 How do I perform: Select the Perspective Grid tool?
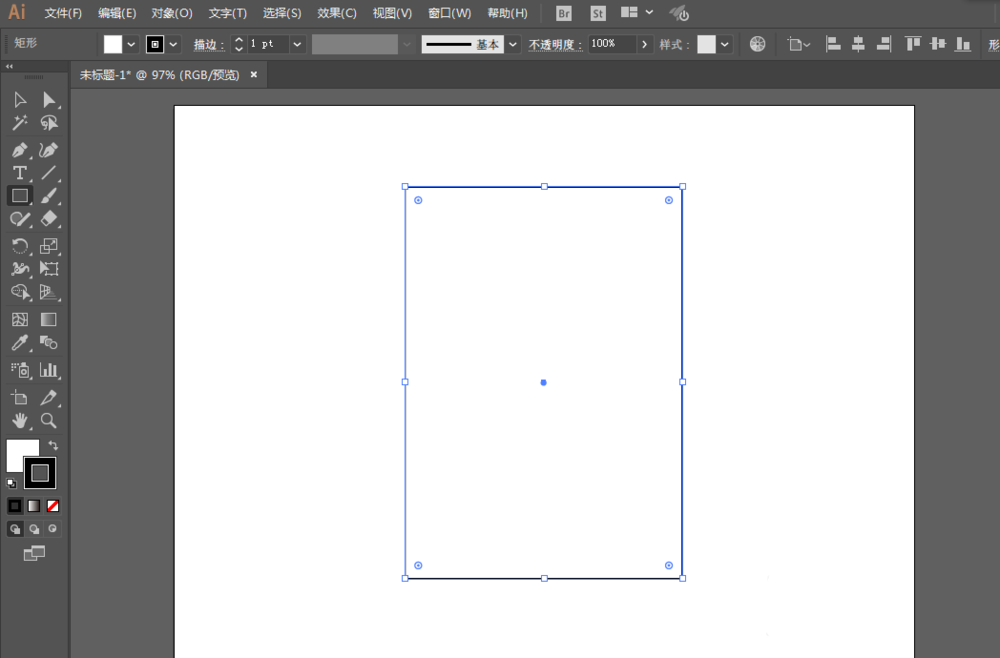[x=48, y=292]
